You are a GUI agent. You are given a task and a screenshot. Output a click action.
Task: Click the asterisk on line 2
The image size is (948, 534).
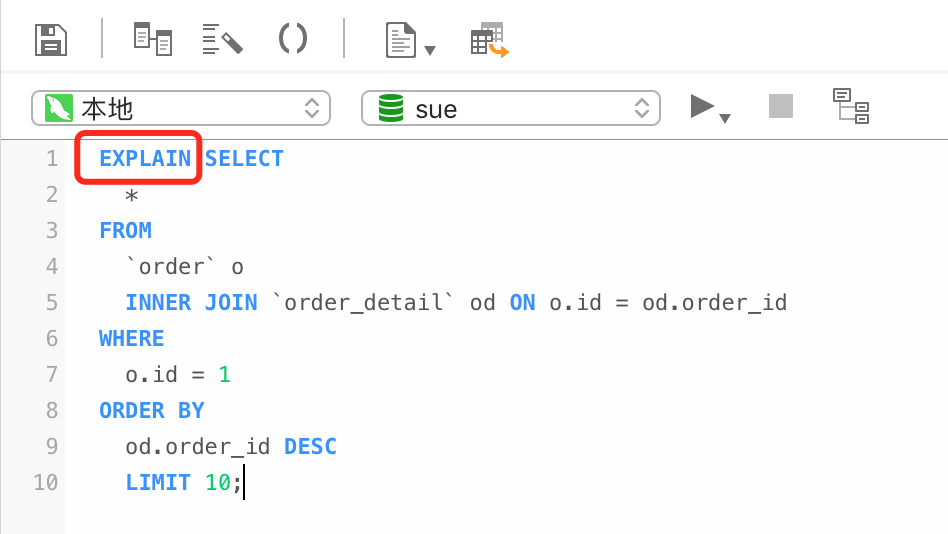click(x=132, y=196)
